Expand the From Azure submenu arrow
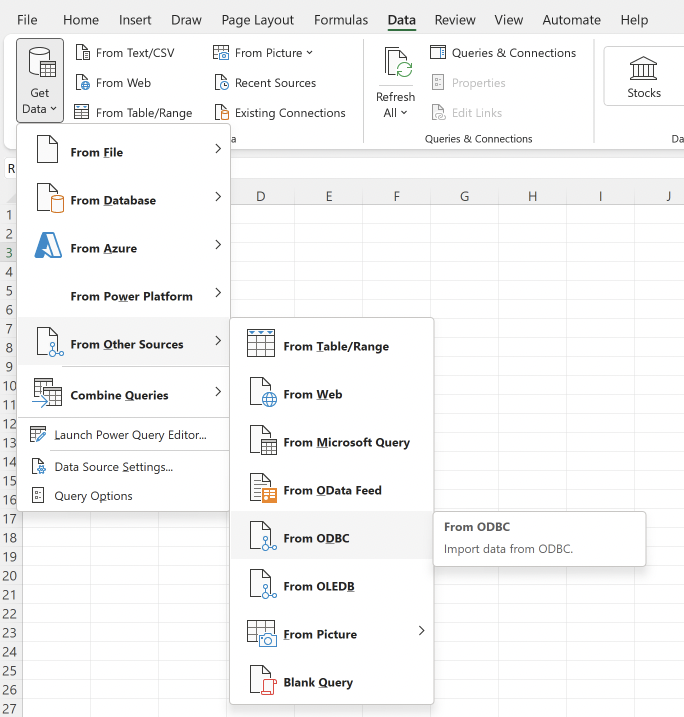The width and height of the screenshot is (684, 717). [218, 245]
